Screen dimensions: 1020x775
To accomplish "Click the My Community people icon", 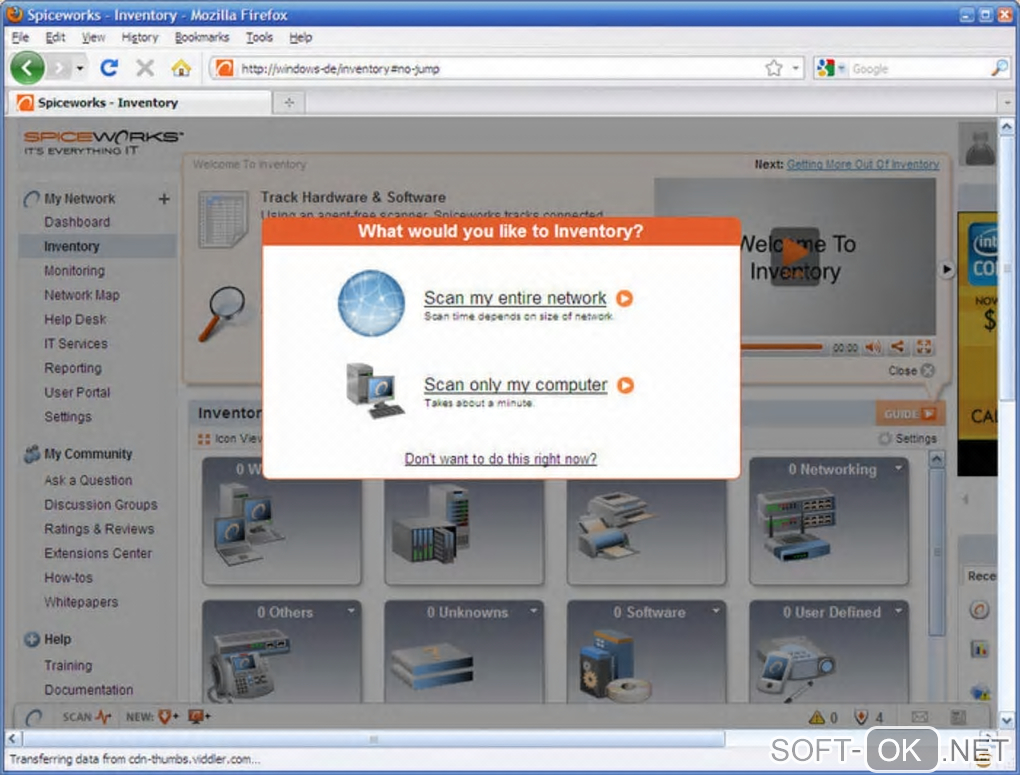I will click(32, 454).
